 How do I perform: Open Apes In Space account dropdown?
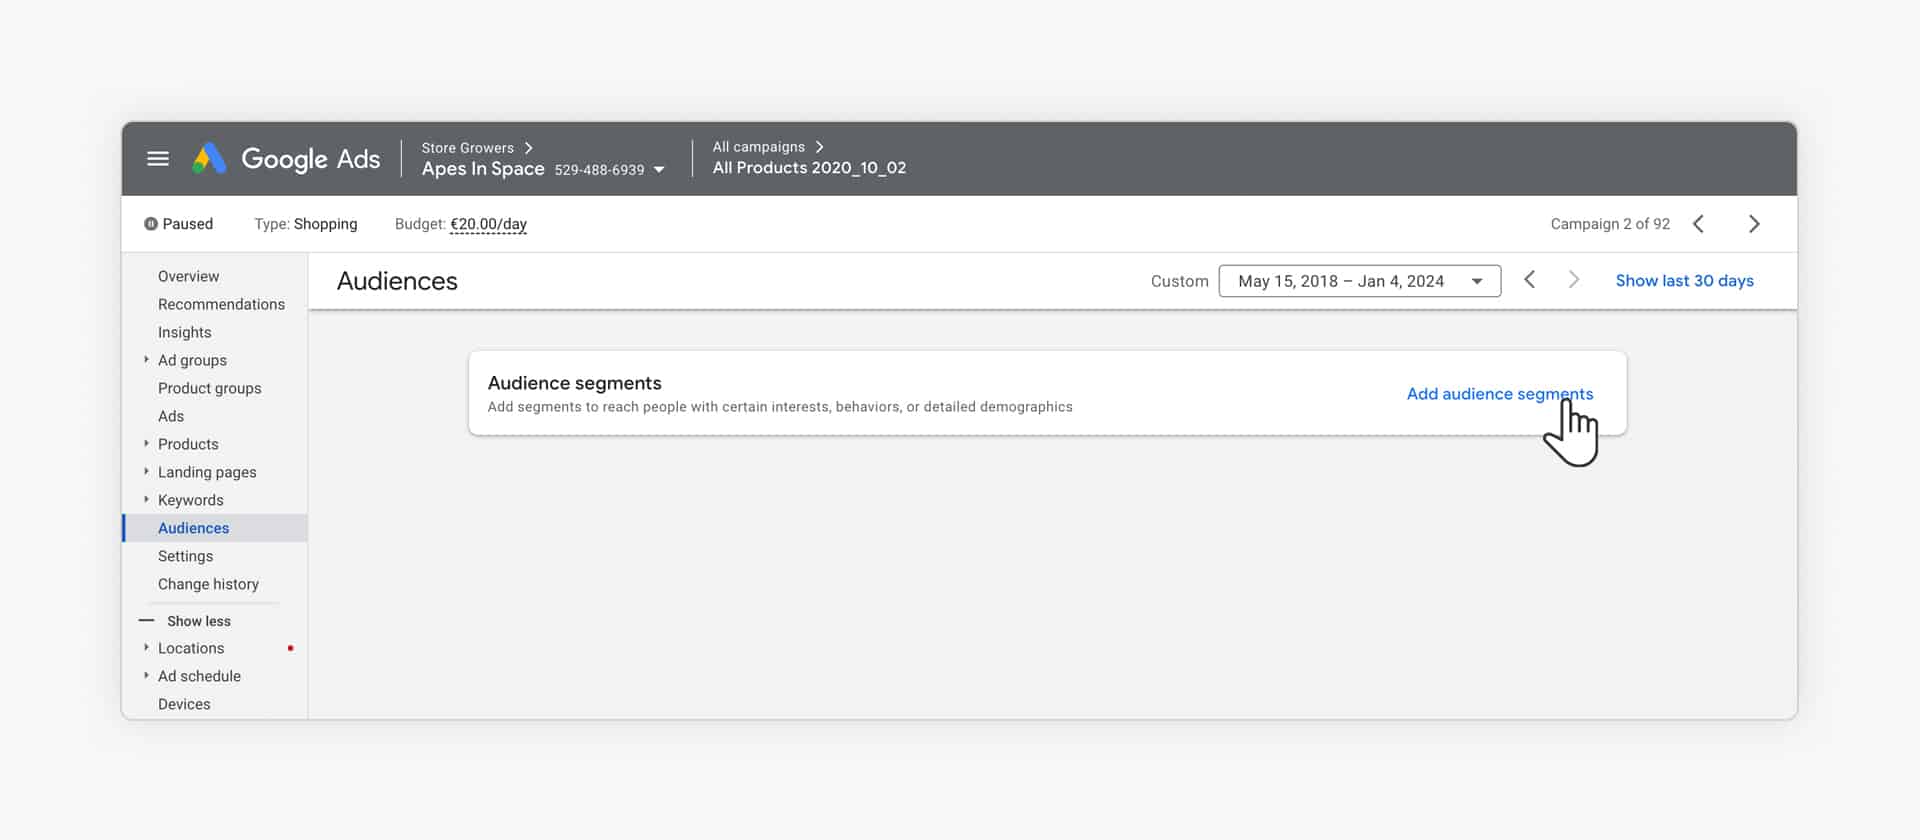point(659,170)
